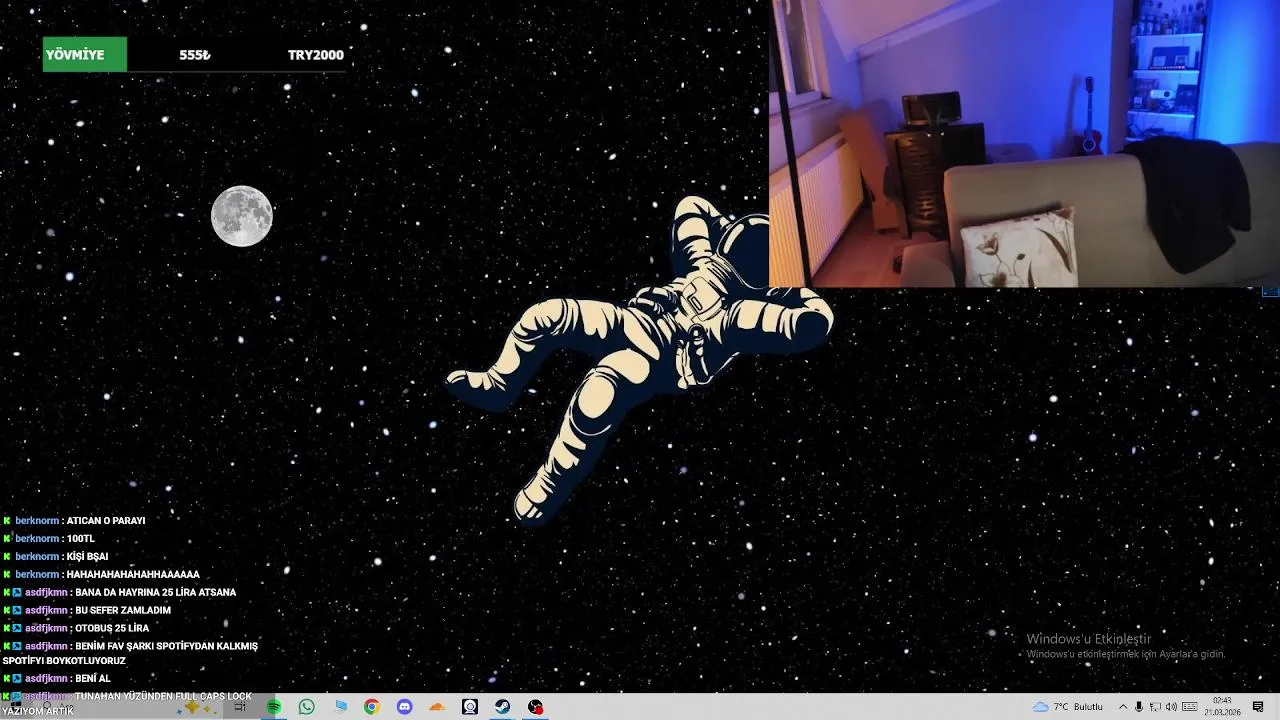Click the TRY2000 goal target
Viewport: 1280px width, 720px height.
[316, 55]
